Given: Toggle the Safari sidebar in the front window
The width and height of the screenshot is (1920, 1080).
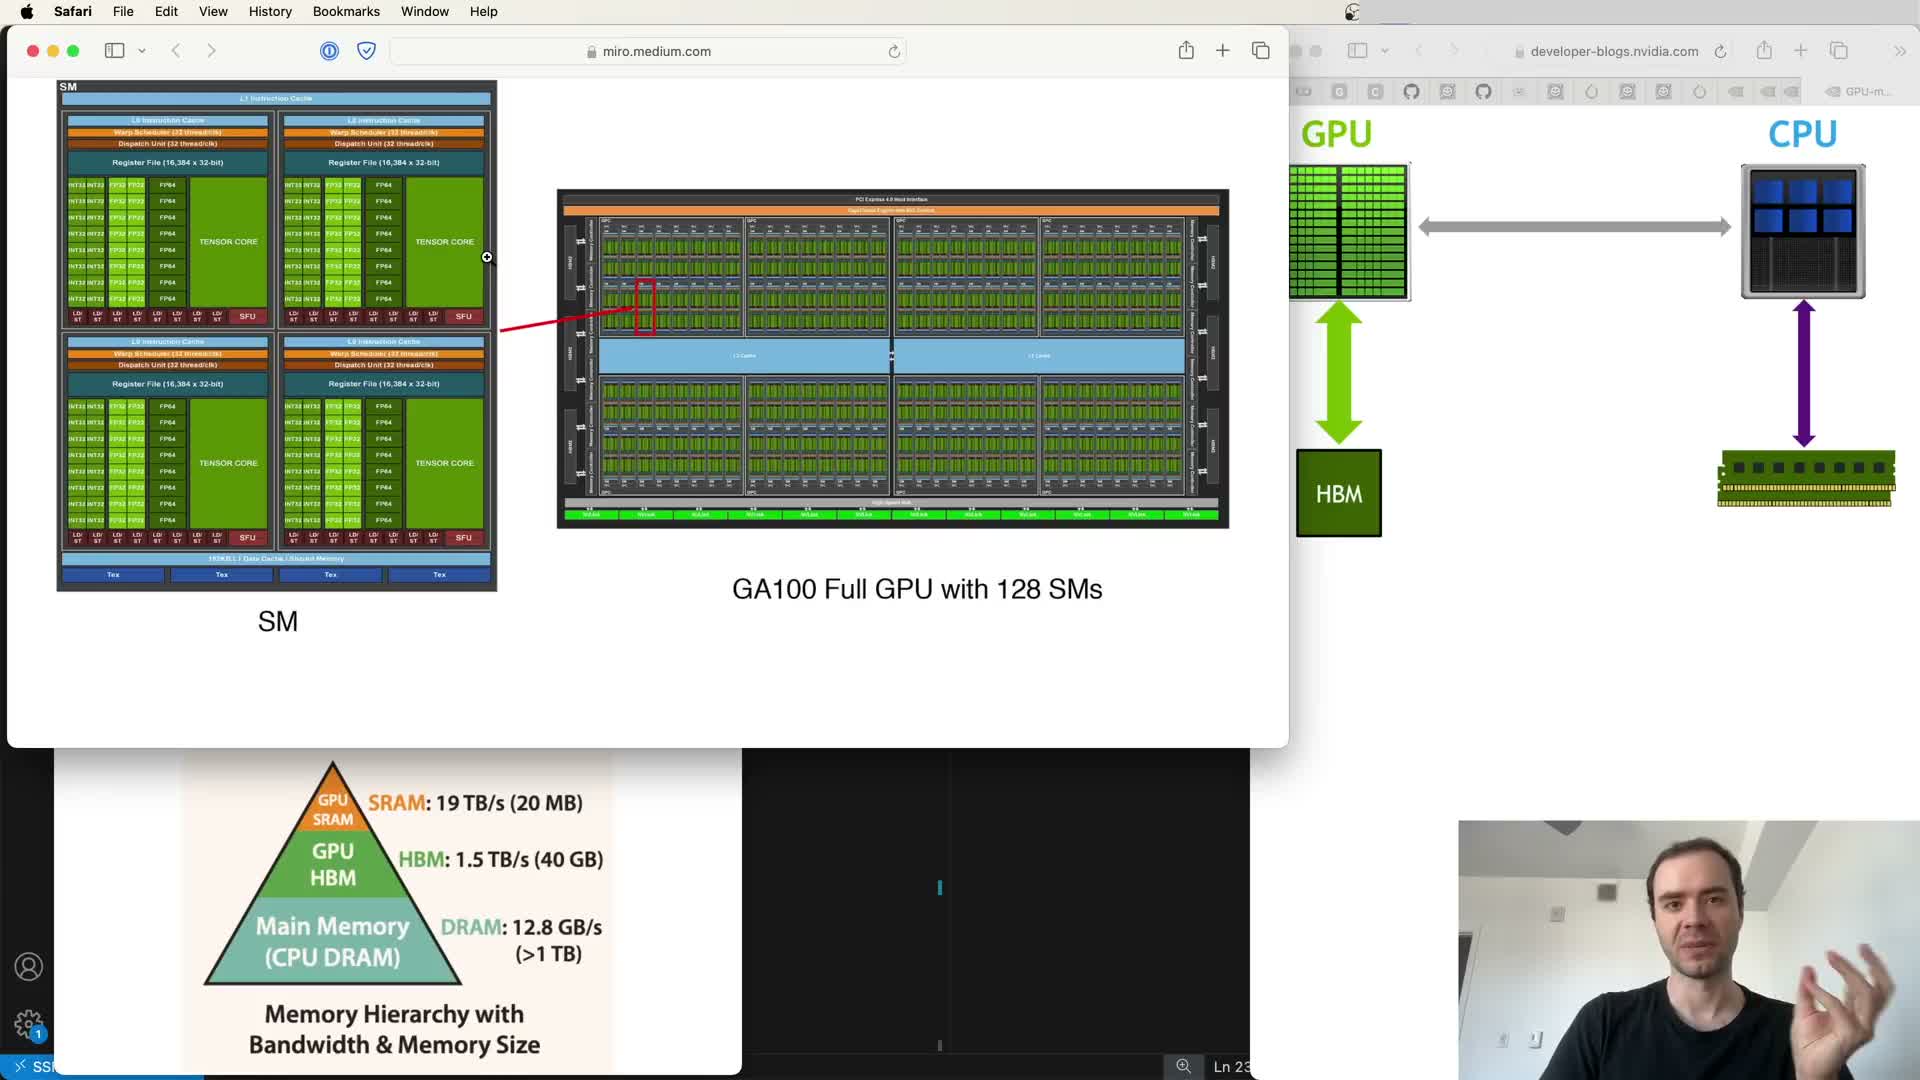Looking at the screenshot, I should tap(114, 51).
